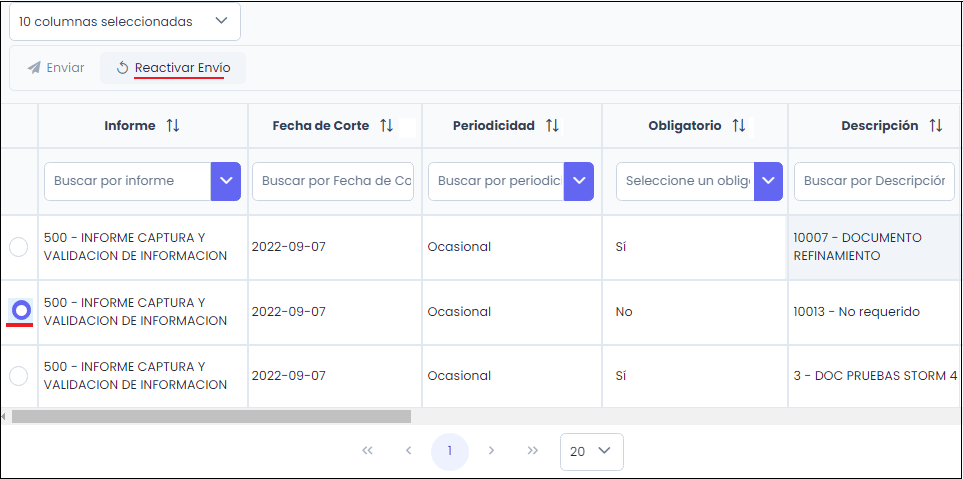Go to first page double-arrow icon
Screen dimensions: 963x479
point(367,451)
